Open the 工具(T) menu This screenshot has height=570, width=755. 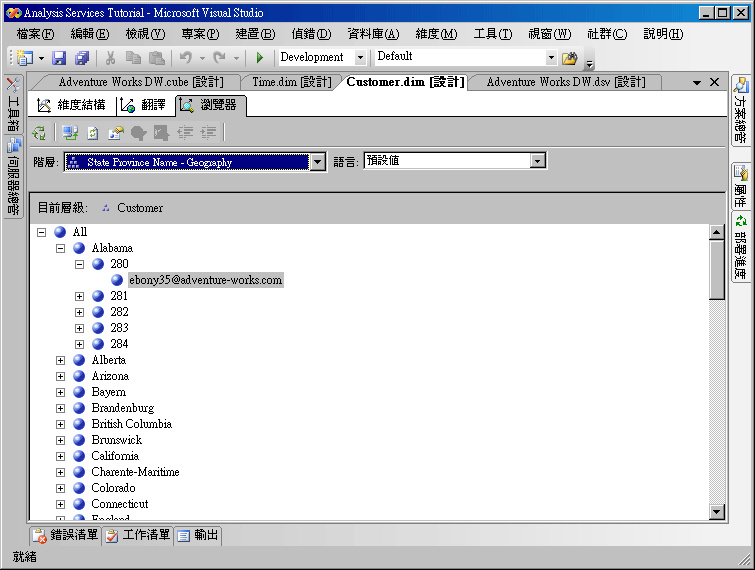493,34
